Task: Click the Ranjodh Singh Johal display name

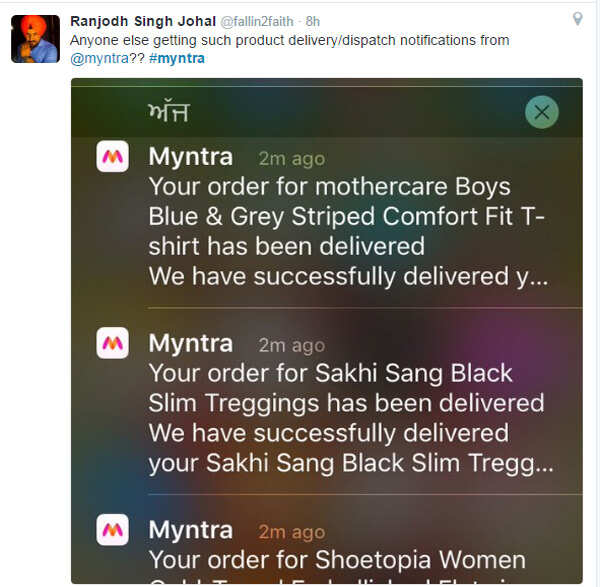Action: [x=143, y=21]
